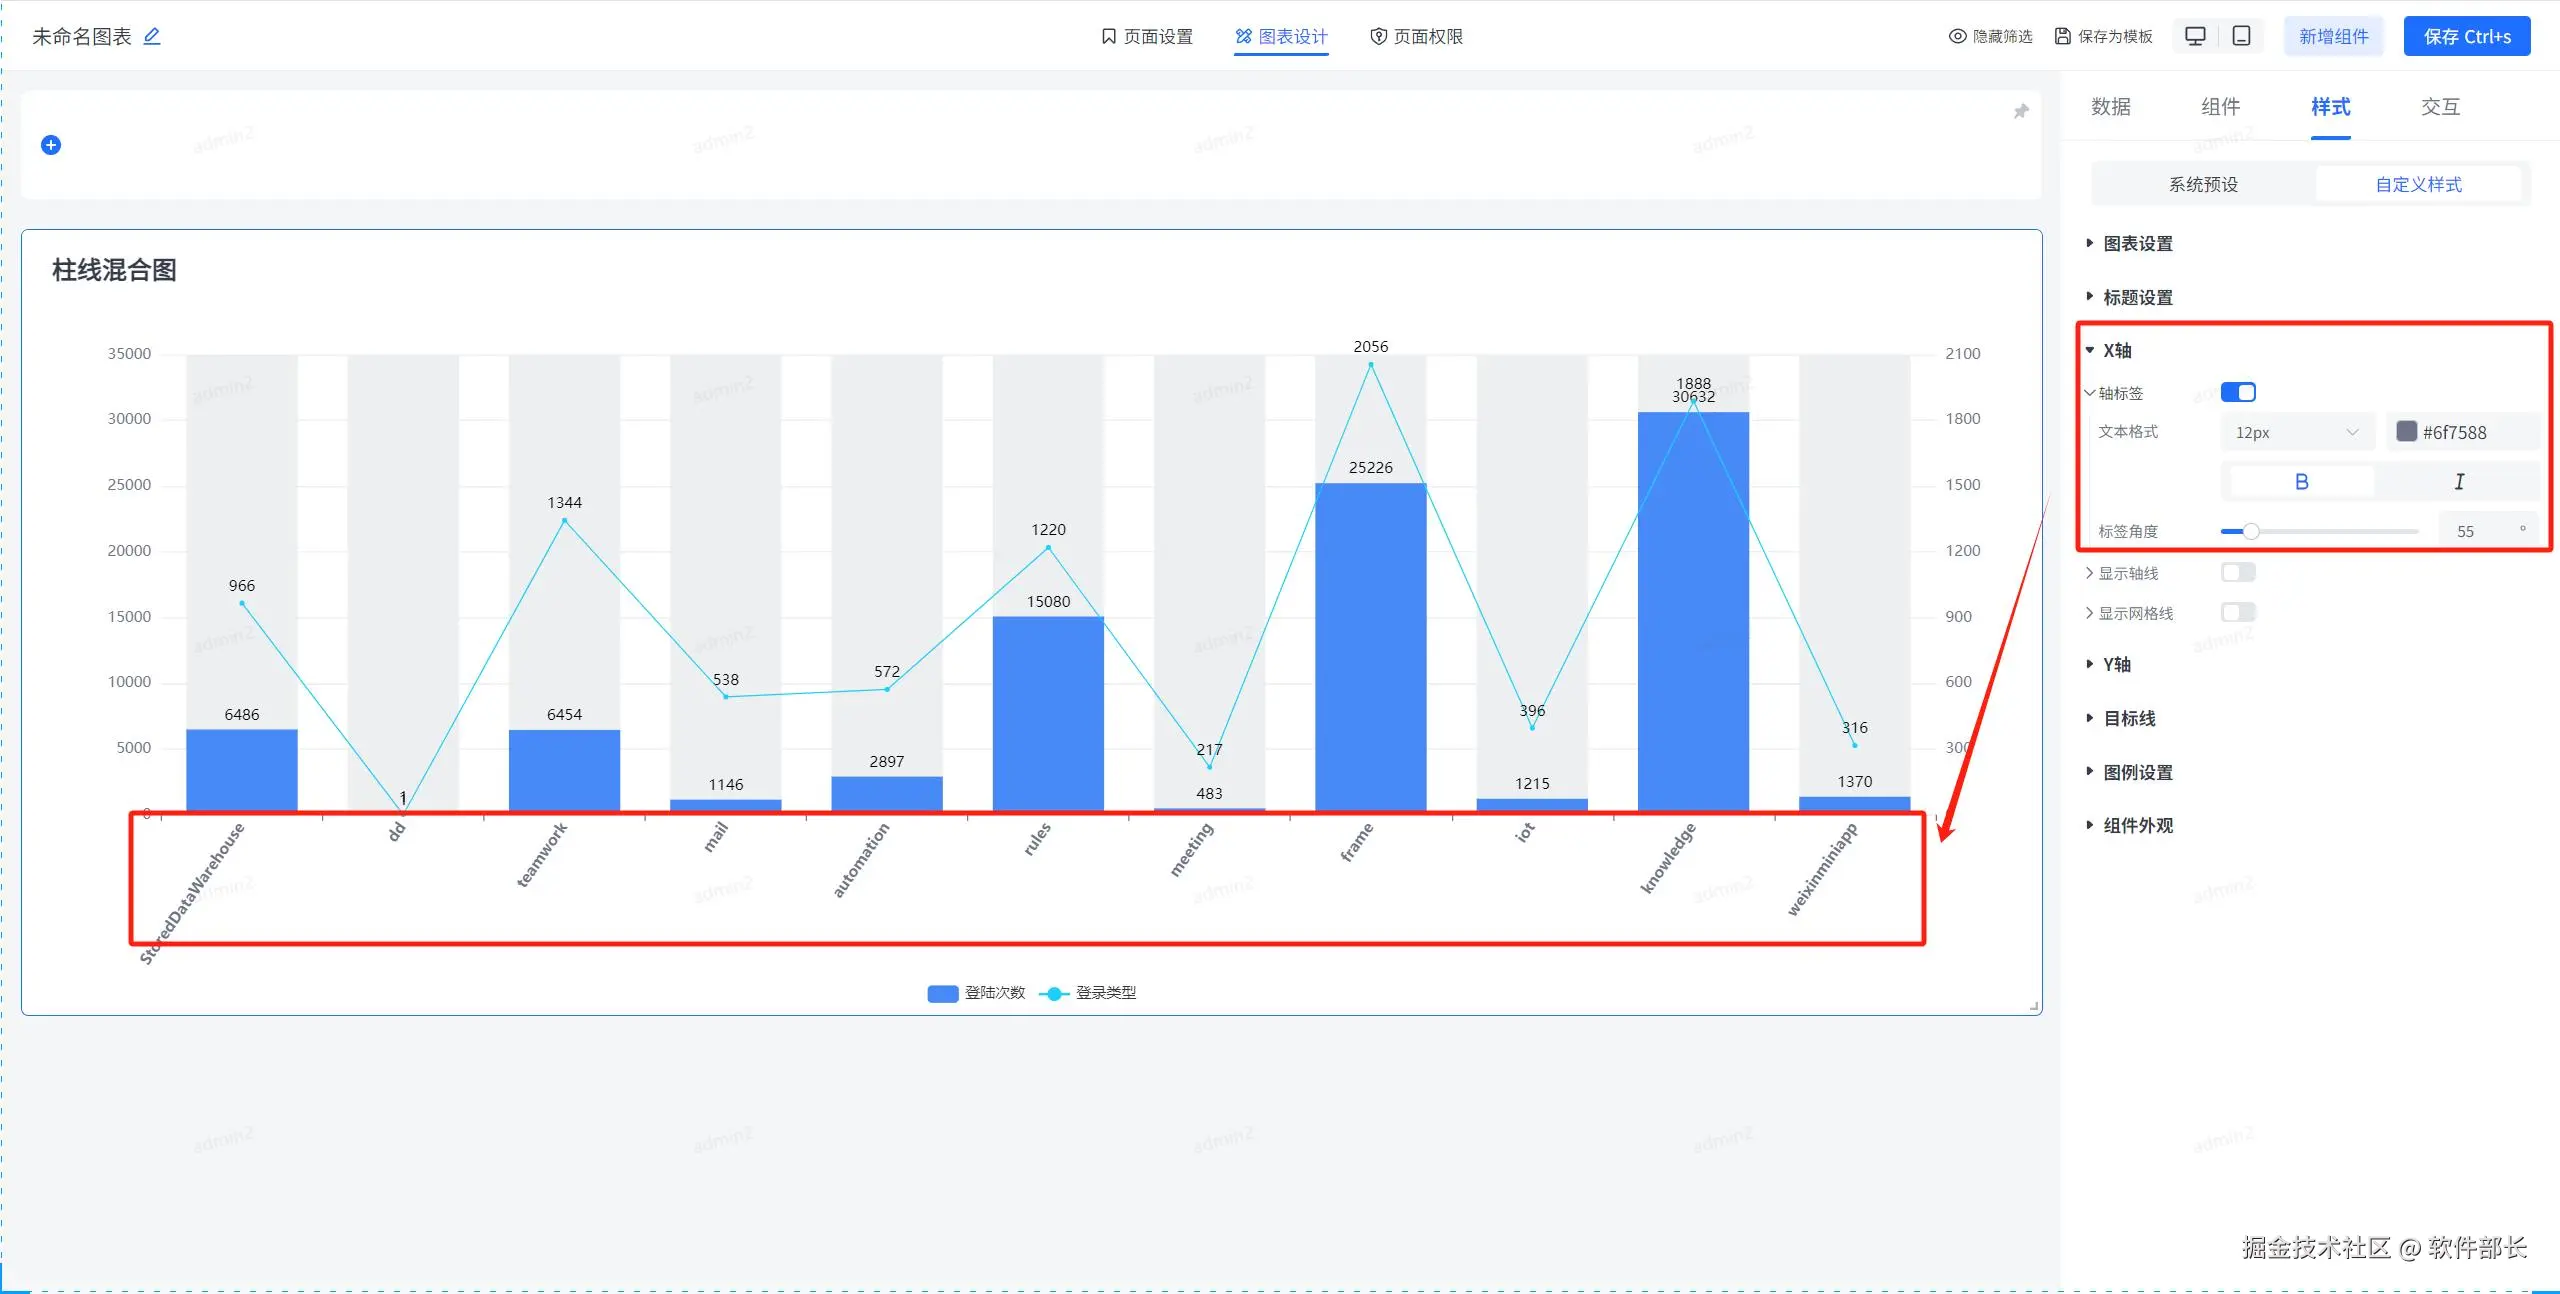Screen dimensions: 2560x1294
Task: Click the 保存 Ctrl+s button
Action: click(2466, 36)
